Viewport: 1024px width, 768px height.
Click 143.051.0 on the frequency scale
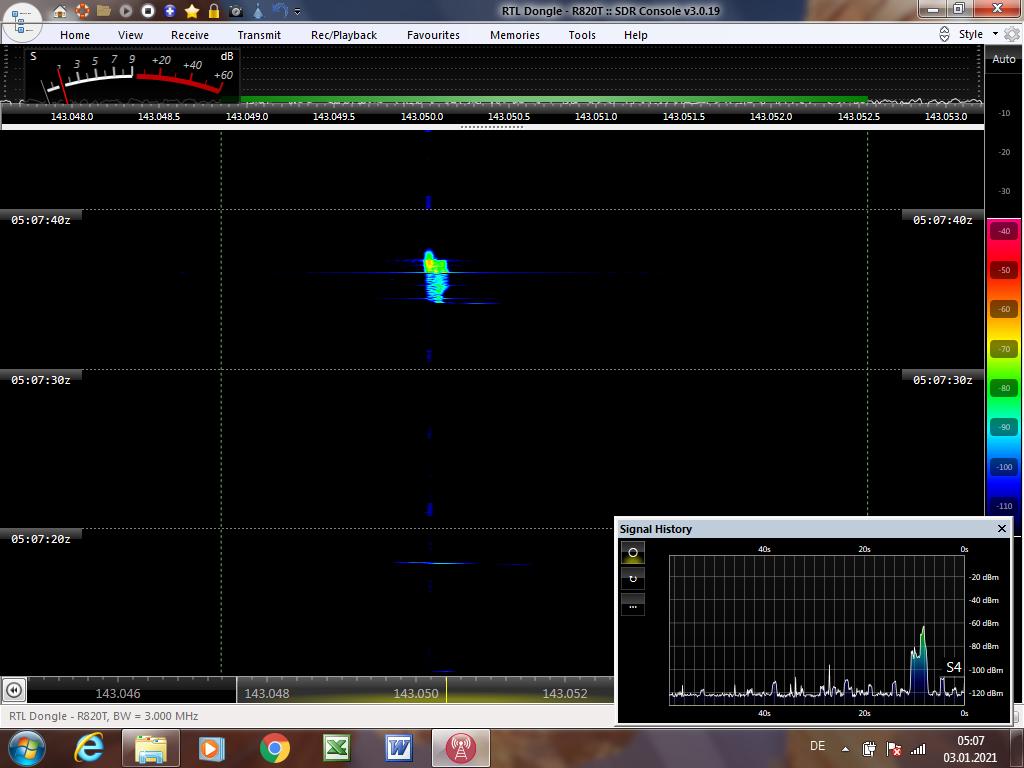pyautogui.click(x=596, y=116)
